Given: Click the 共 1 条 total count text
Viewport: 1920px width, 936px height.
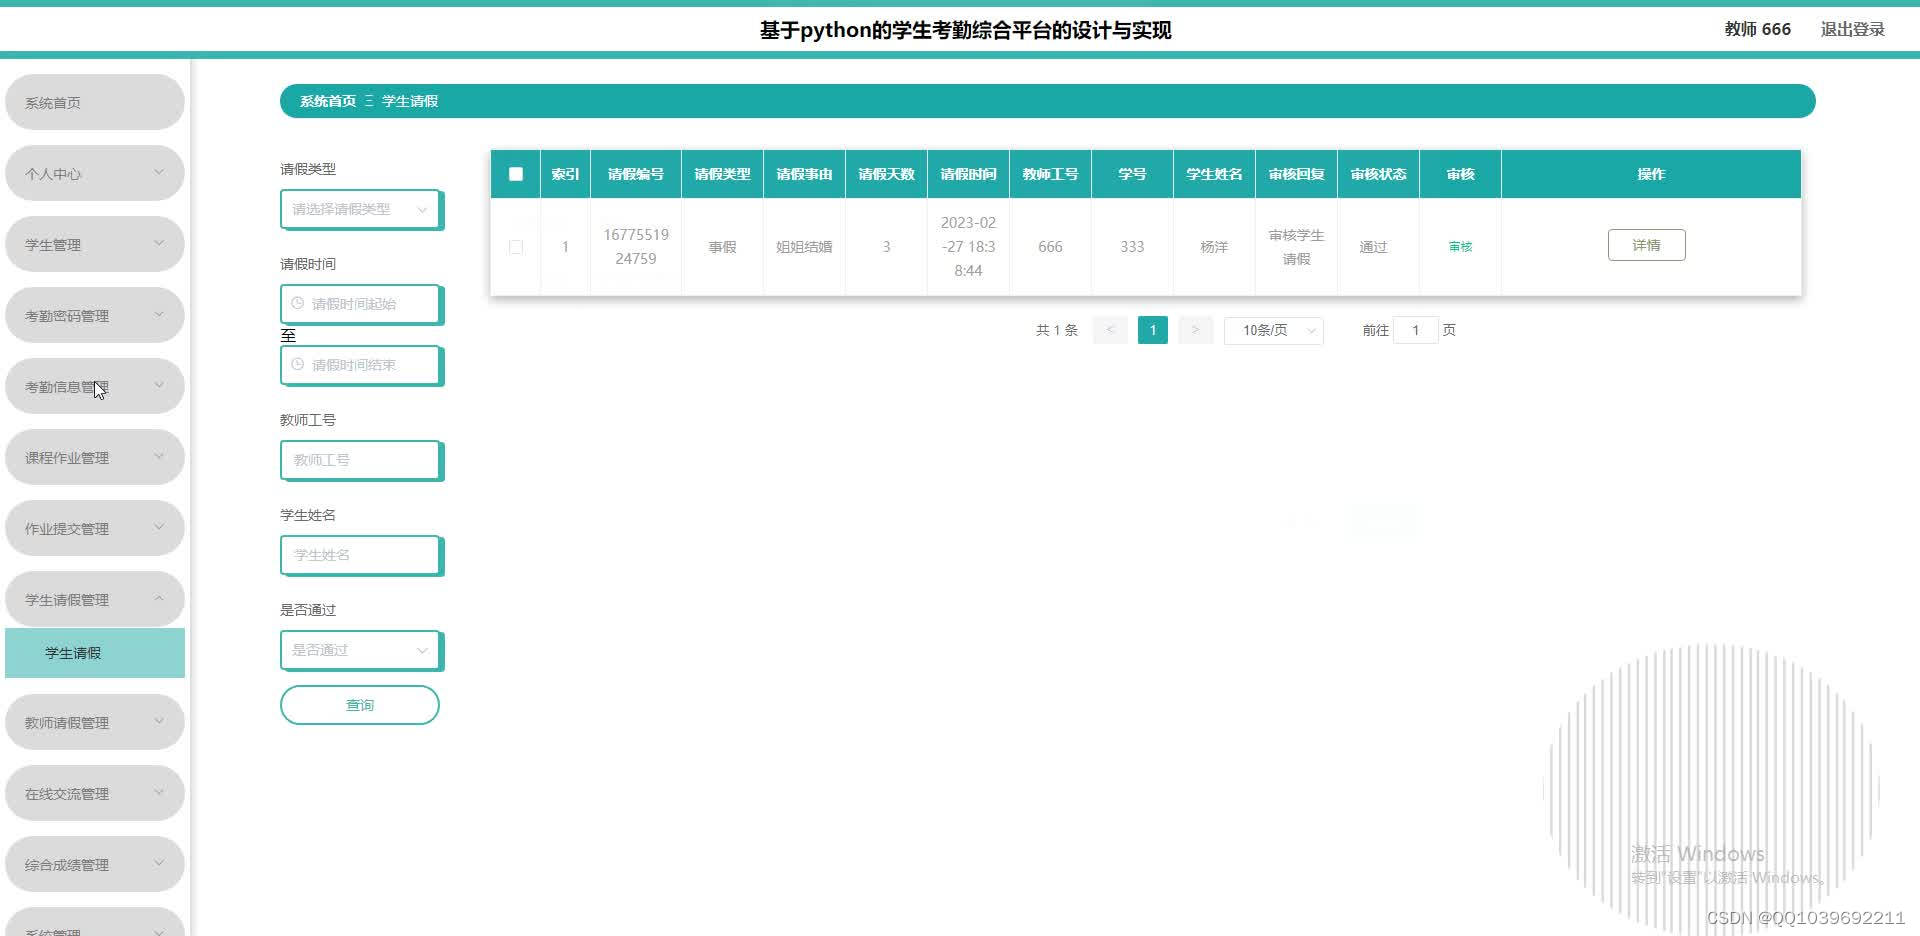Looking at the screenshot, I should pos(1057,330).
